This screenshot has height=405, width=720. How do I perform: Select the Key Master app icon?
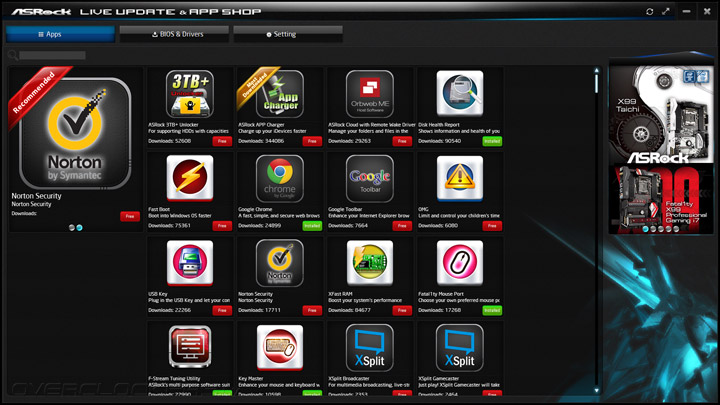(x=280, y=347)
